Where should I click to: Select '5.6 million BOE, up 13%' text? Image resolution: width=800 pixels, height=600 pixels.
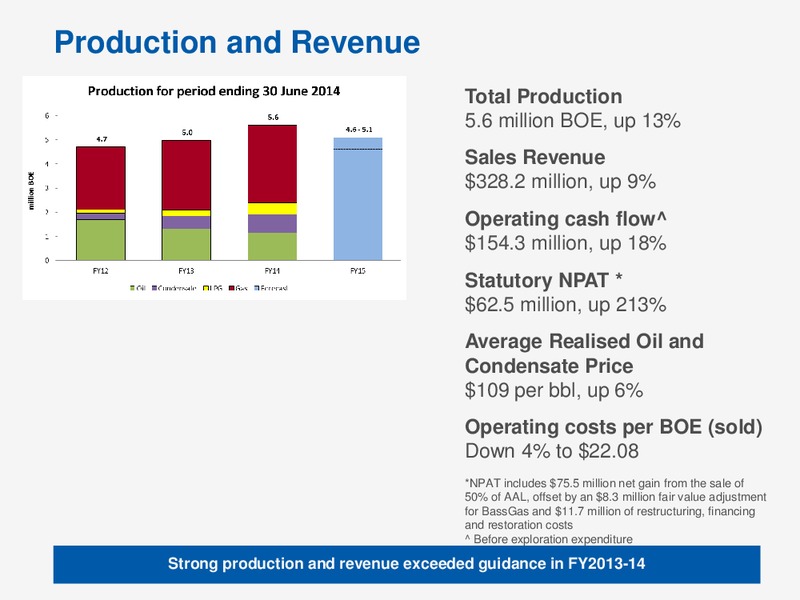[572, 121]
